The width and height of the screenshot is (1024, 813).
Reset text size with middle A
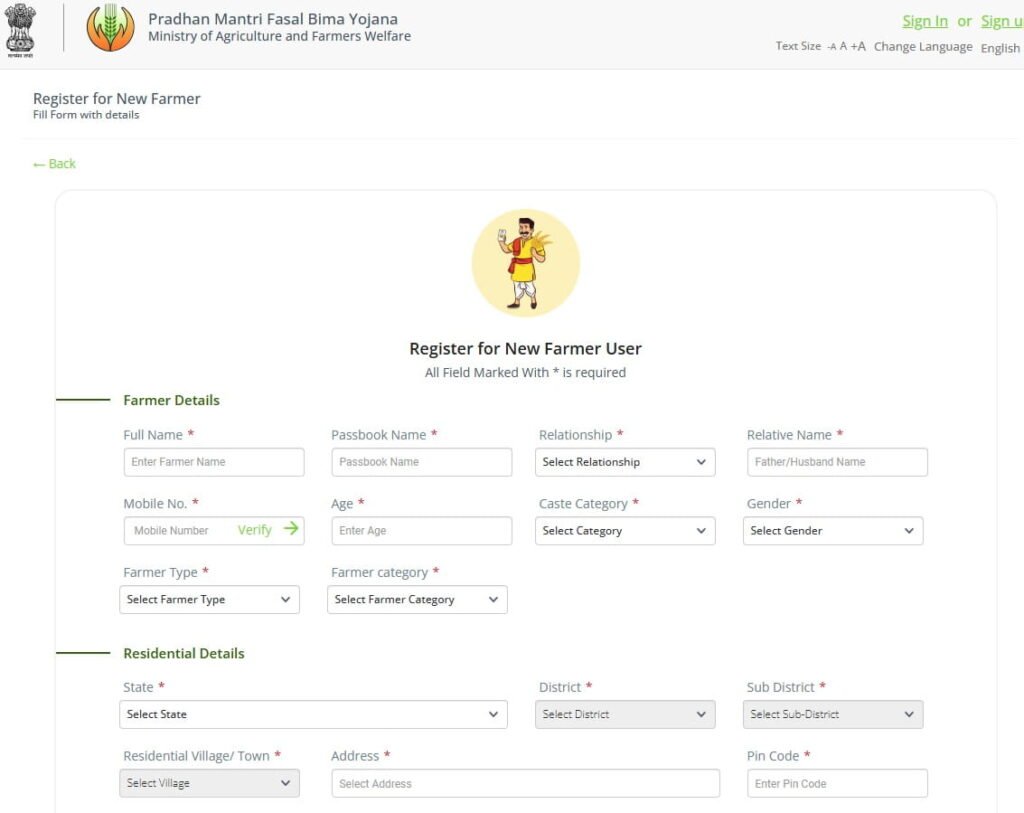coord(843,46)
